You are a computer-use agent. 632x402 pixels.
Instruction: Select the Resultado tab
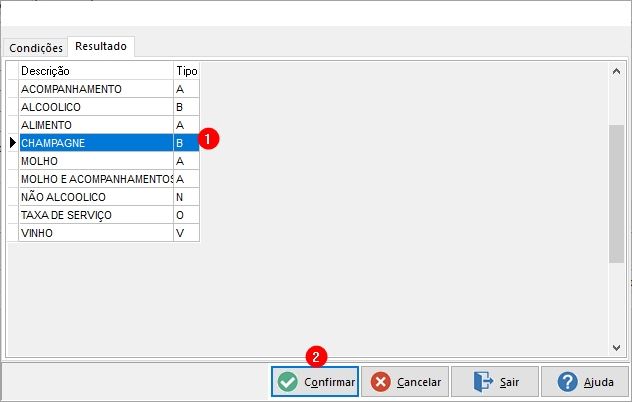(101, 46)
